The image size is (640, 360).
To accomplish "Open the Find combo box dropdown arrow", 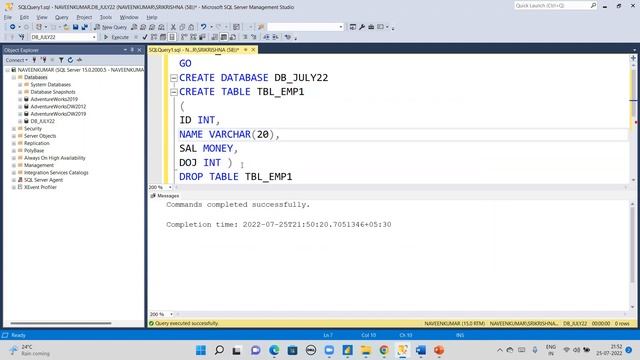I will (x=341, y=27).
